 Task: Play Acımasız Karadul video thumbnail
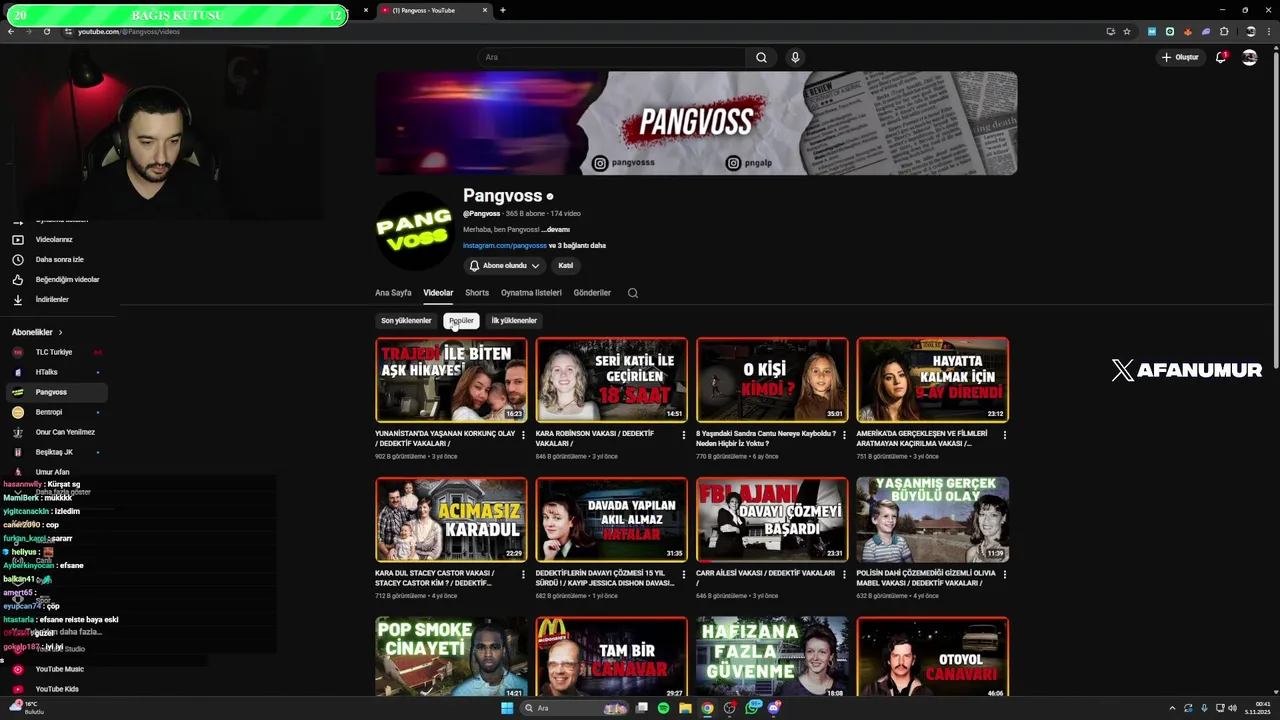[451, 519]
